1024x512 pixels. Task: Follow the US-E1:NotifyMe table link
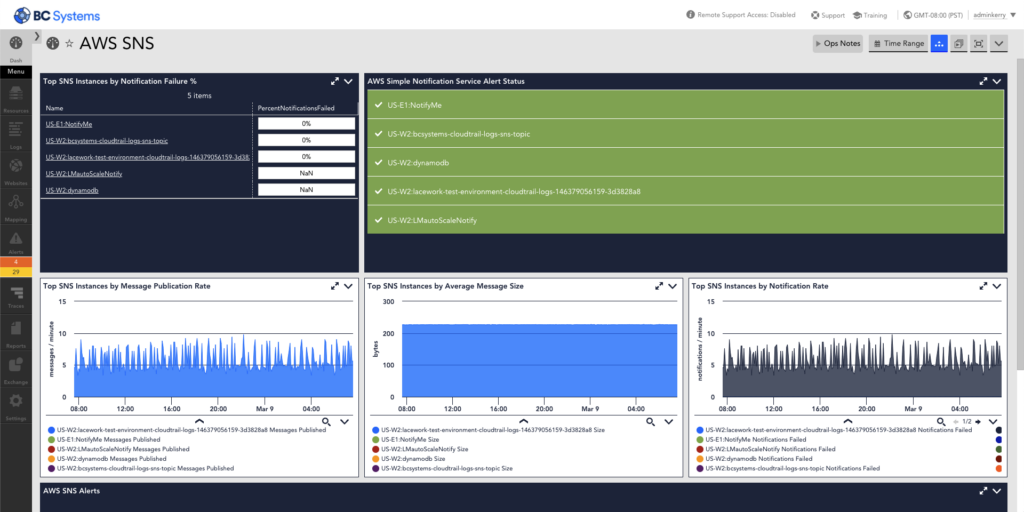[69, 123]
